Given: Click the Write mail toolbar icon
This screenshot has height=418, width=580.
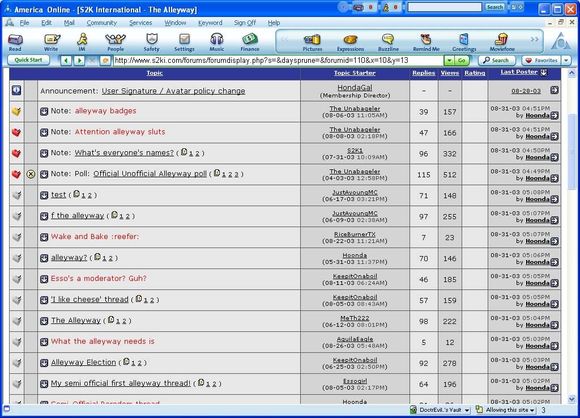Looking at the screenshot, I should click(x=51, y=42).
